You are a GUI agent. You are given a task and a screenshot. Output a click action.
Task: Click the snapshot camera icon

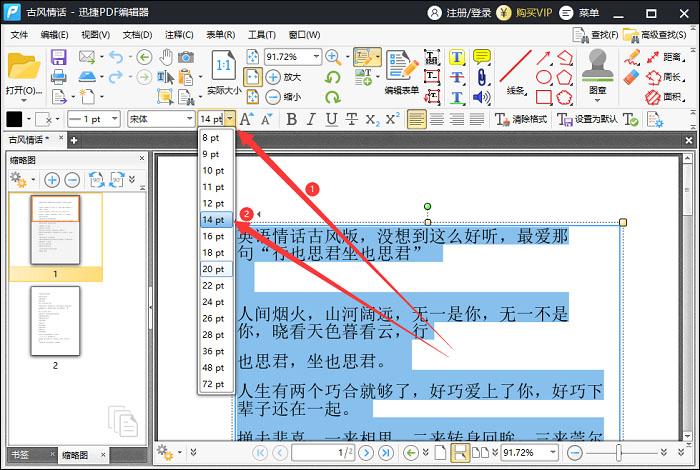(x=186, y=57)
